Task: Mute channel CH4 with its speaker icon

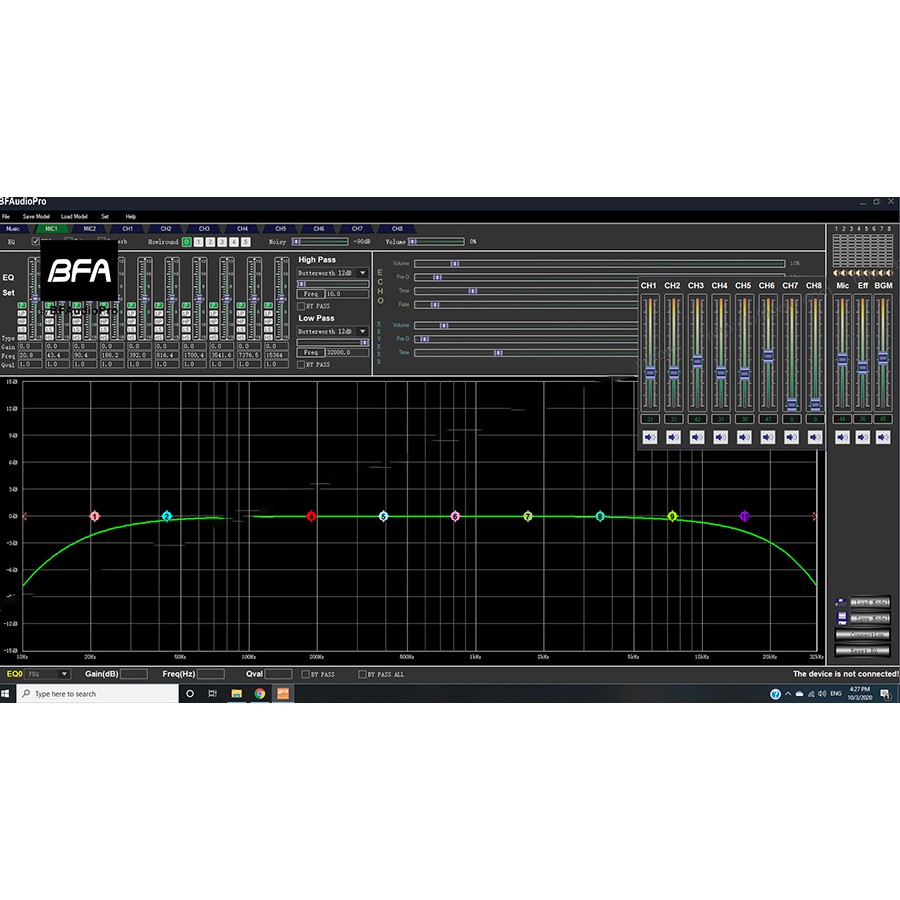Action: [x=720, y=437]
